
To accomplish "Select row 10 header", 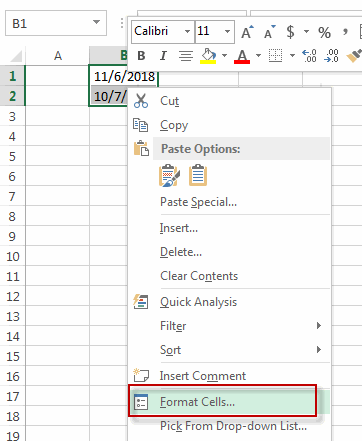I will point(12,256).
